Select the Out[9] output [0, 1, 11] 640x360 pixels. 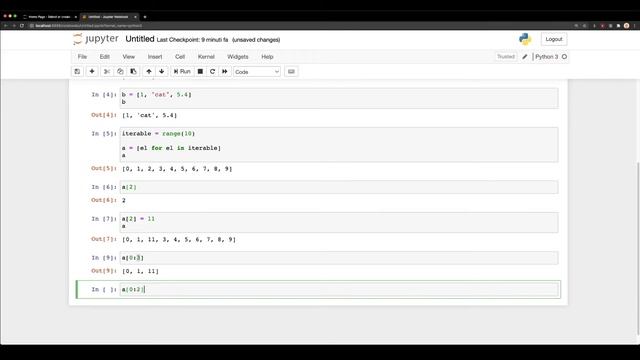coord(140,271)
